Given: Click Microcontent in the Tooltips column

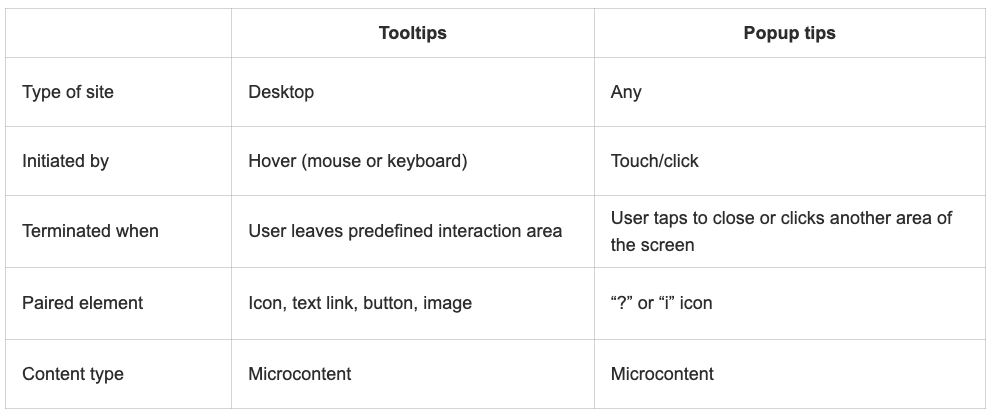Looking at the screenshot, I should [x=299, y=374].
